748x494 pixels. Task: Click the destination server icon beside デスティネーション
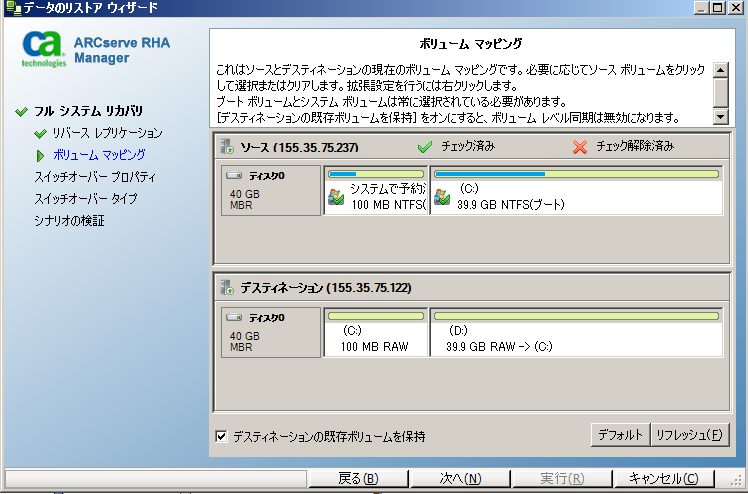(227, 287)
